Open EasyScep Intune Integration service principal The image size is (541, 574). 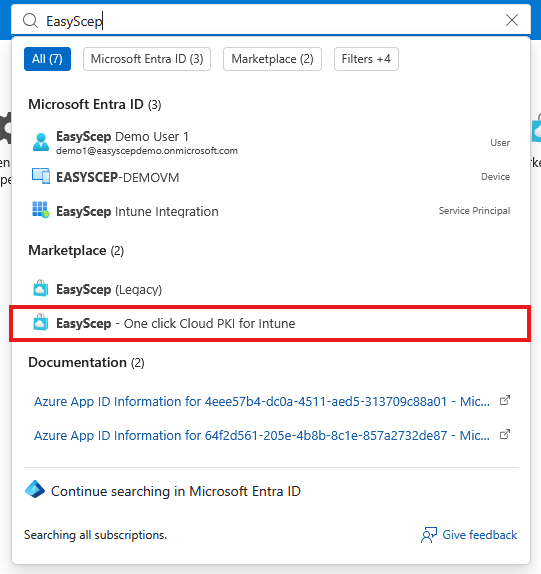271,211
